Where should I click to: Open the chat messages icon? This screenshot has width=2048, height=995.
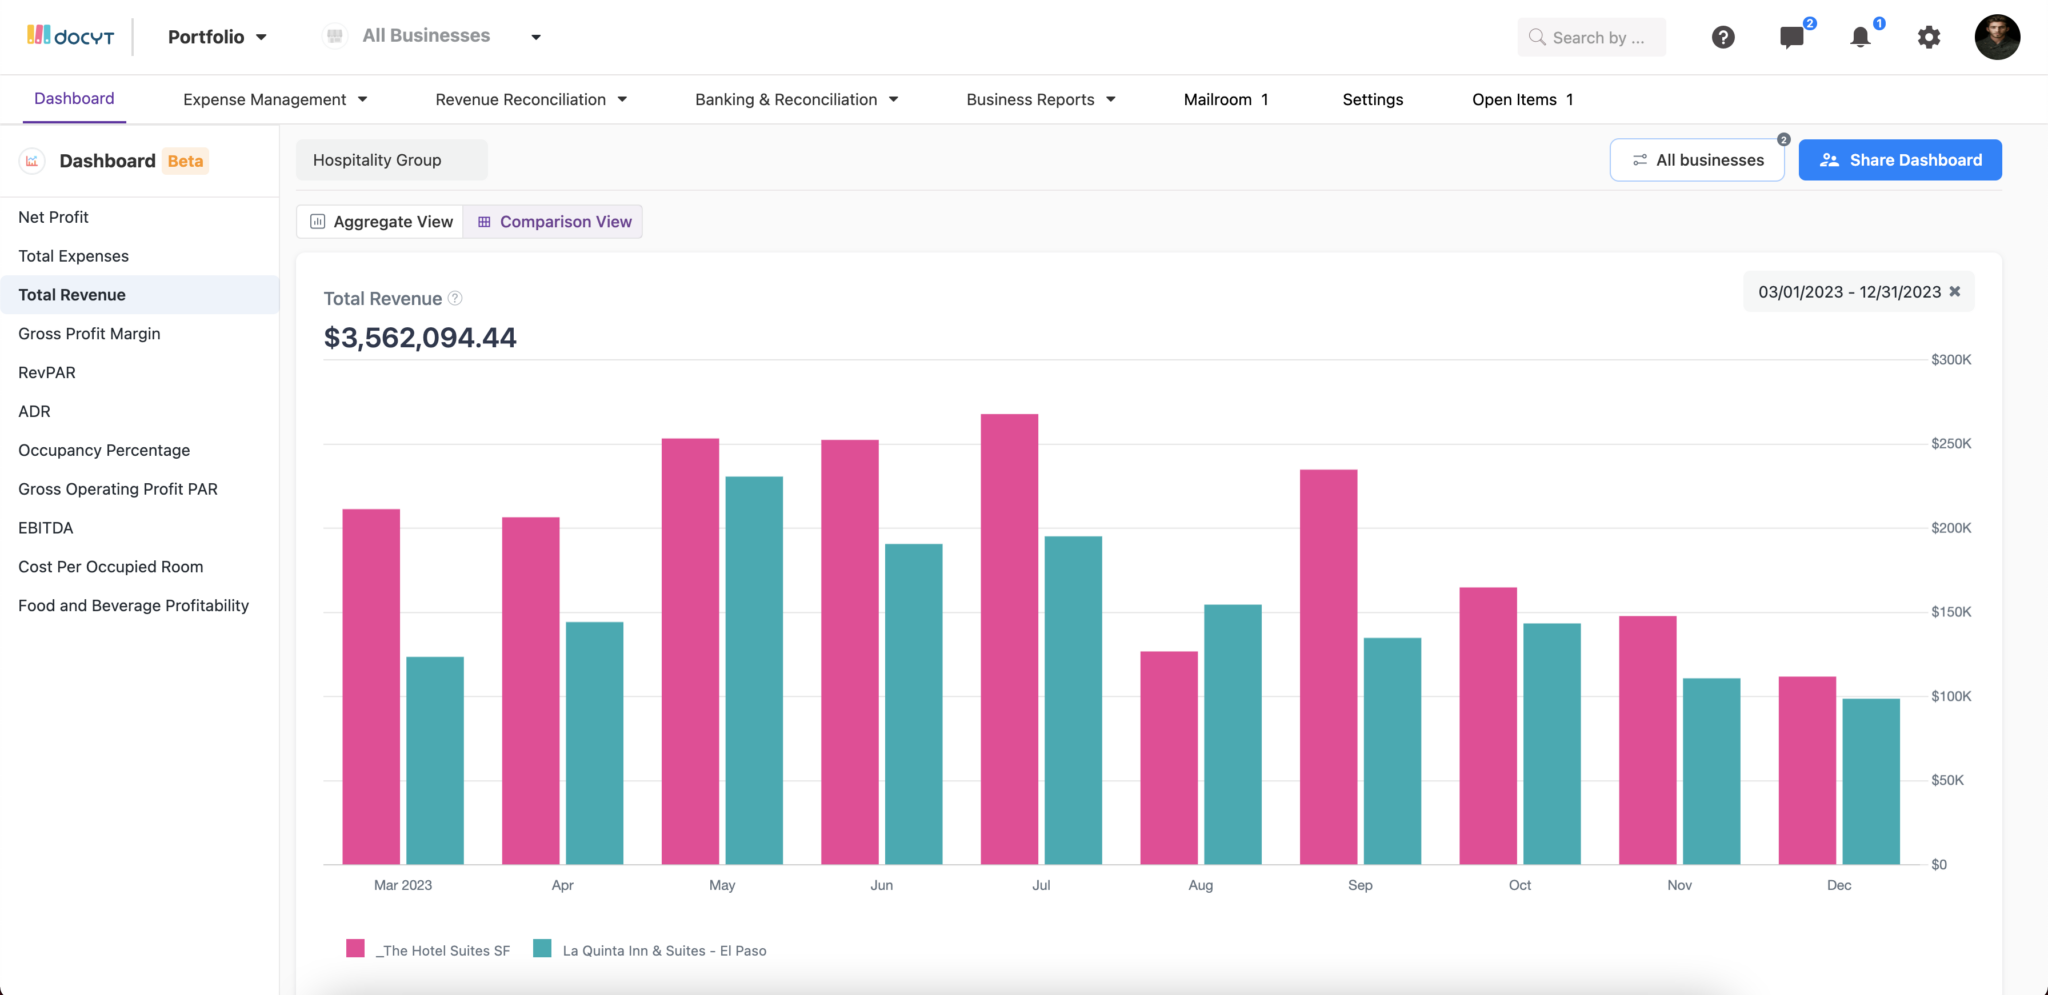click(1792, 37)
